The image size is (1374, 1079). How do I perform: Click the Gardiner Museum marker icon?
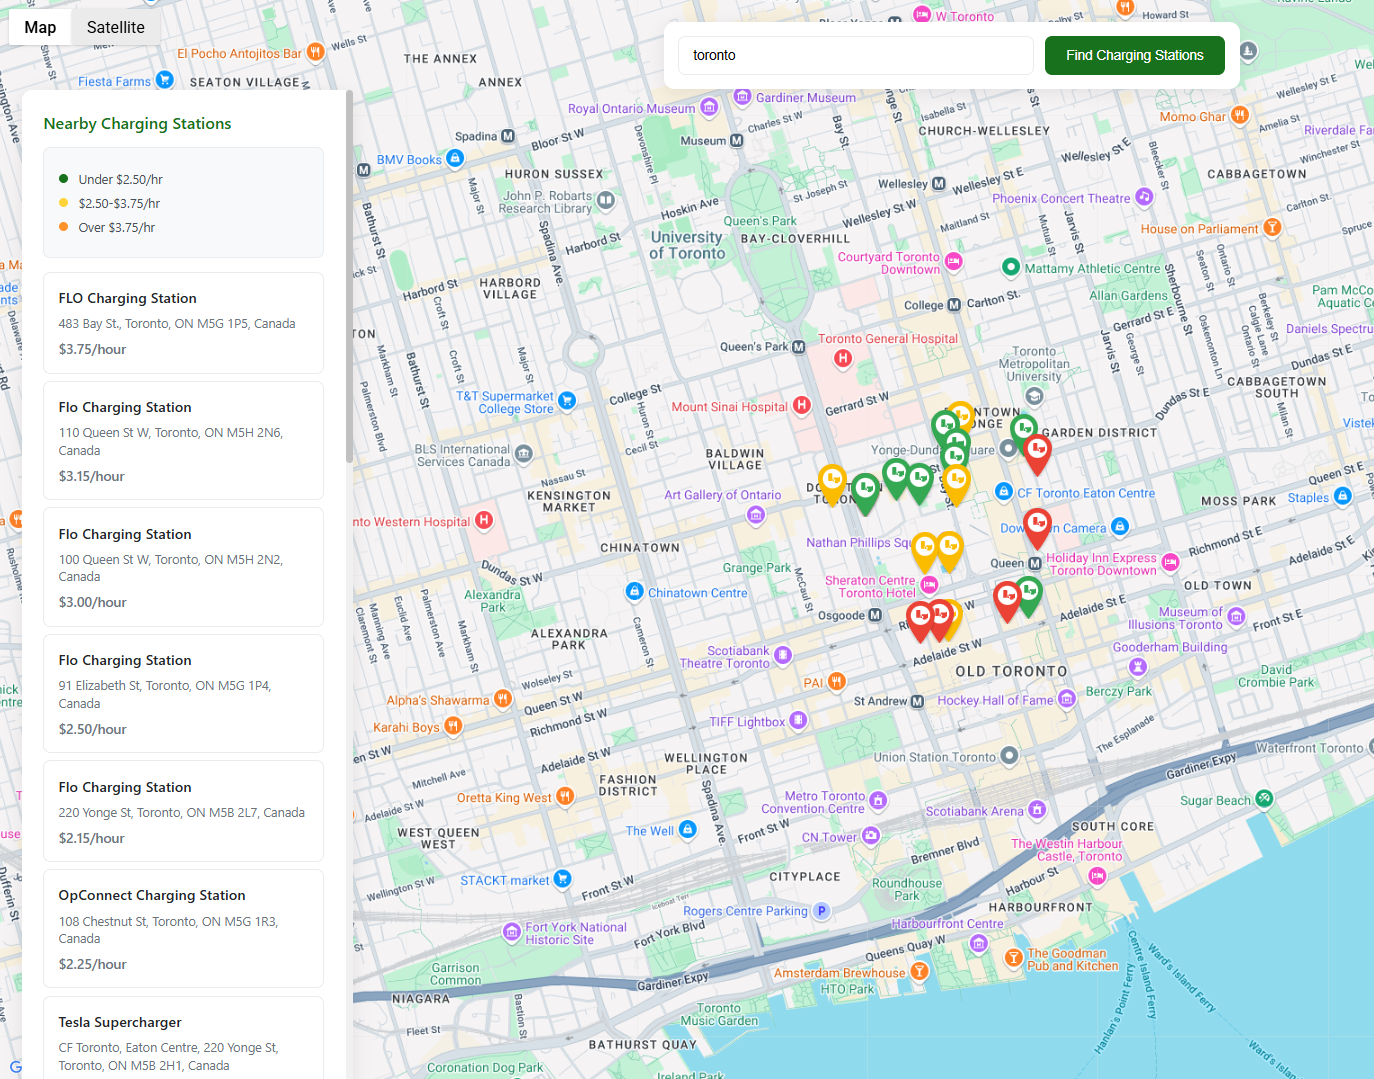tap(742, 96)
